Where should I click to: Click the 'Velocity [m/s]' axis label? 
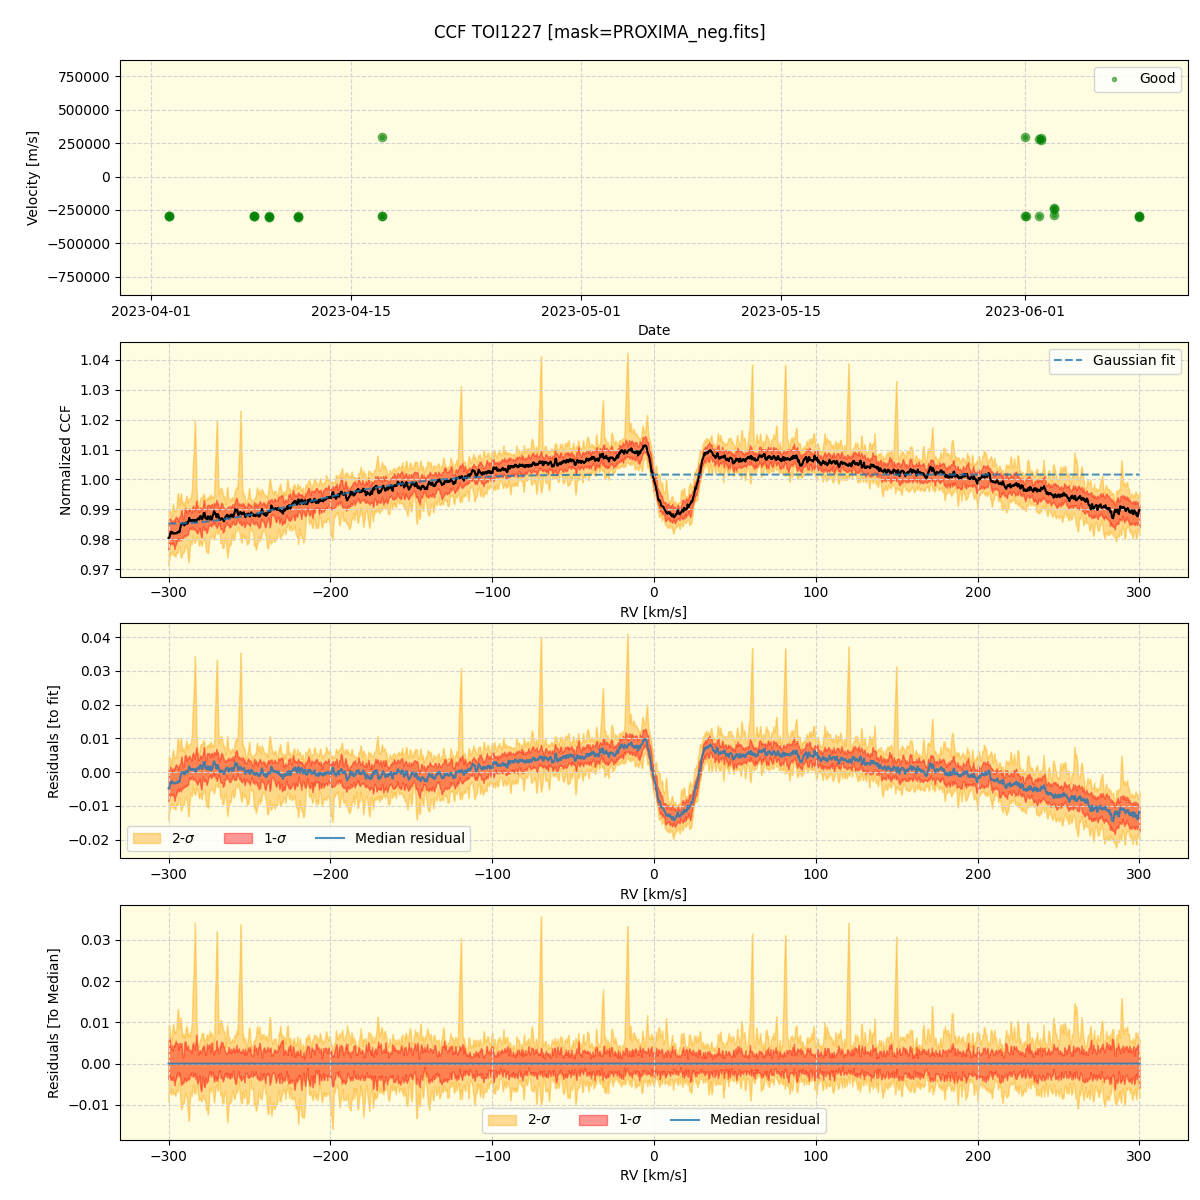click(x=33, y=178)
